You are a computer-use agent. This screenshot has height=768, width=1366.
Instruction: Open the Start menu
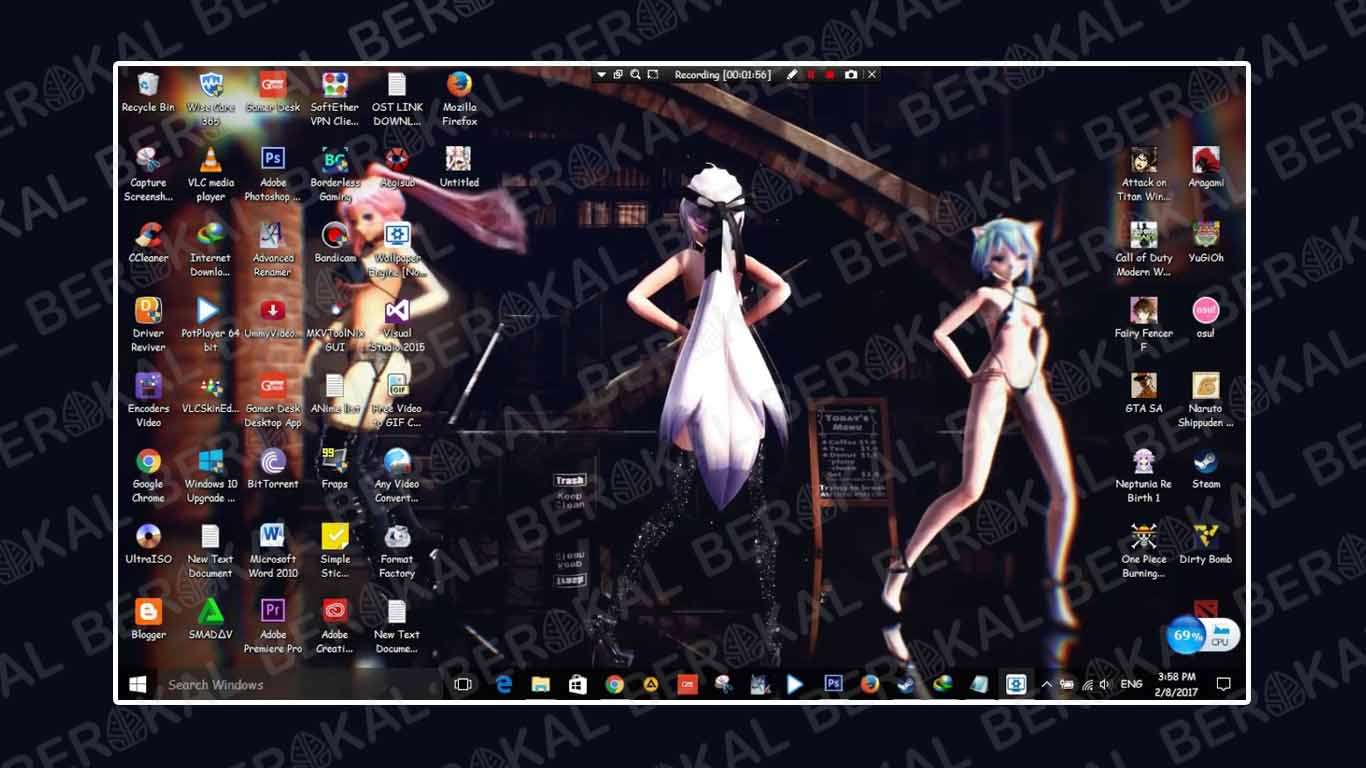[136, 684]
